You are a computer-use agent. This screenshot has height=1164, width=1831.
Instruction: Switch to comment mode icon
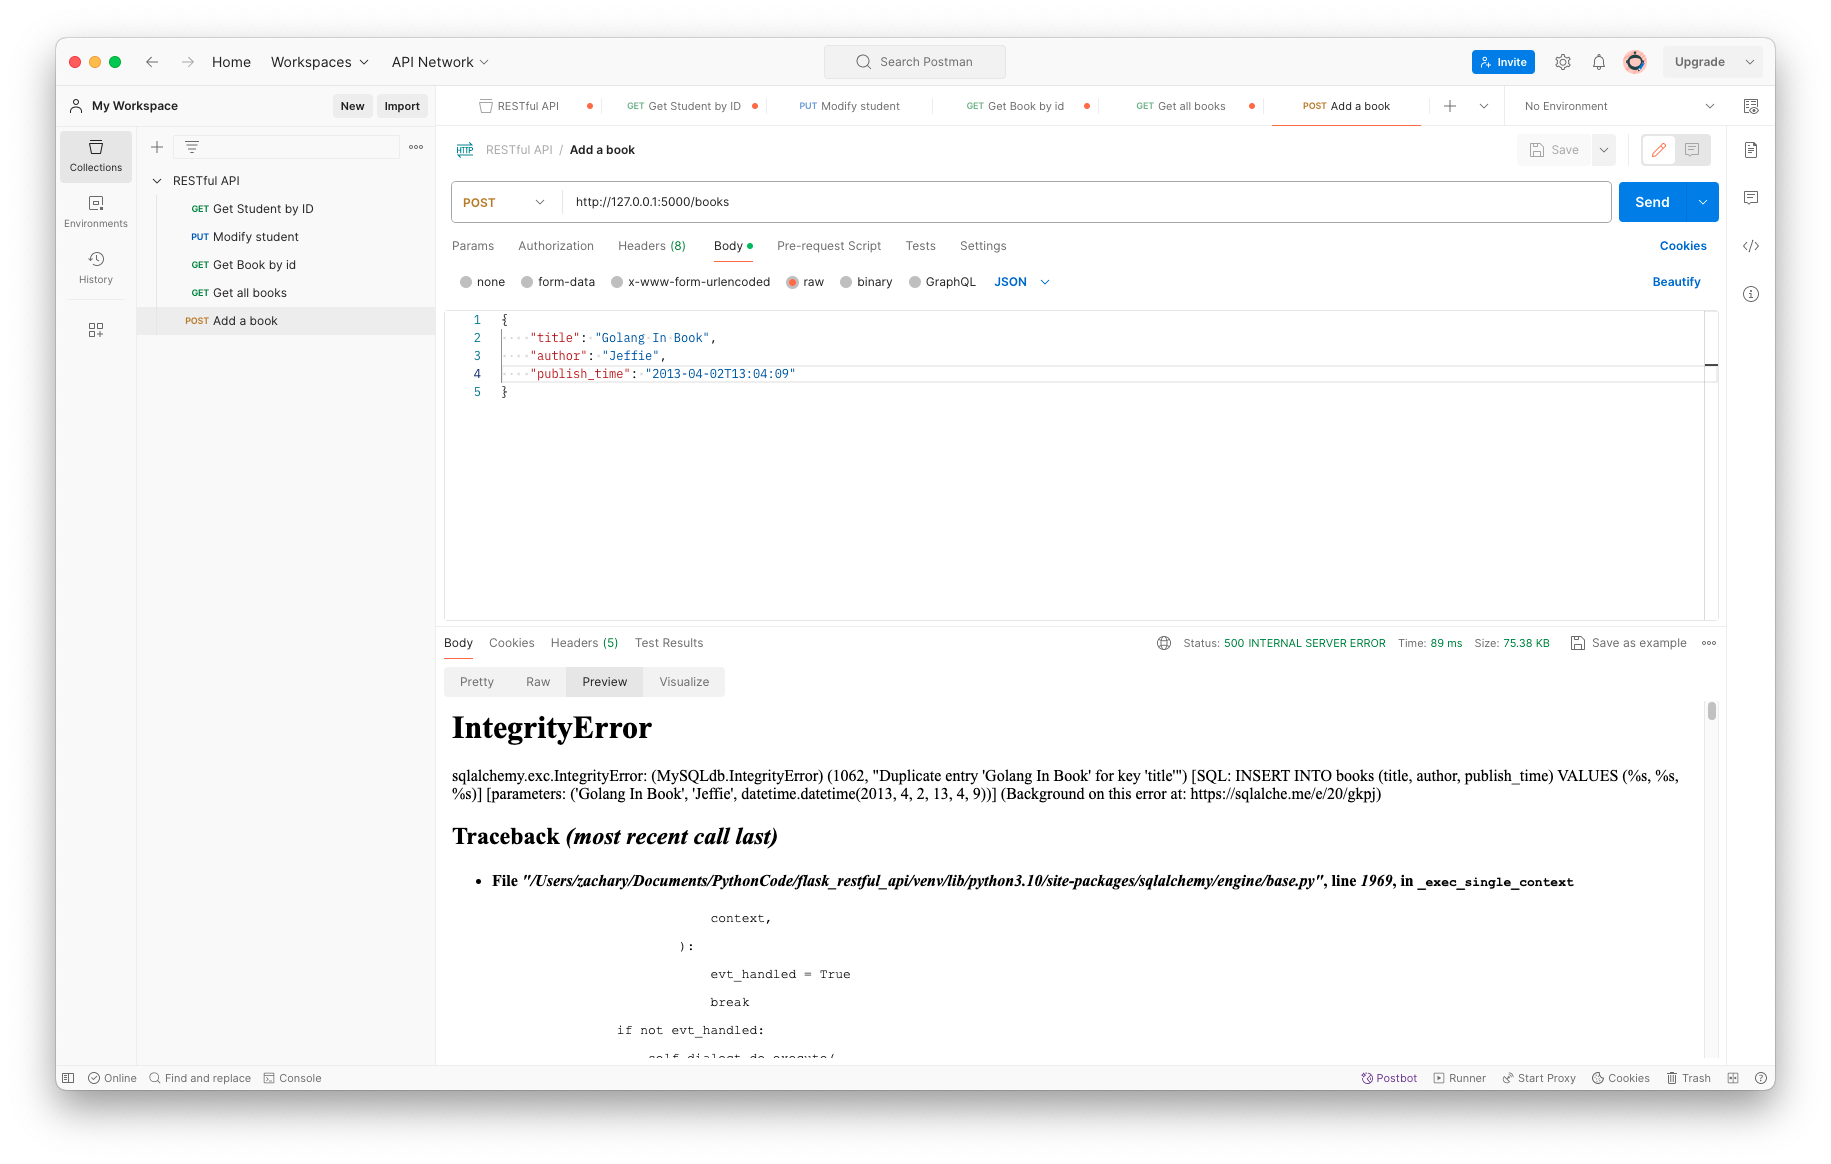[x=1692, y=150]
